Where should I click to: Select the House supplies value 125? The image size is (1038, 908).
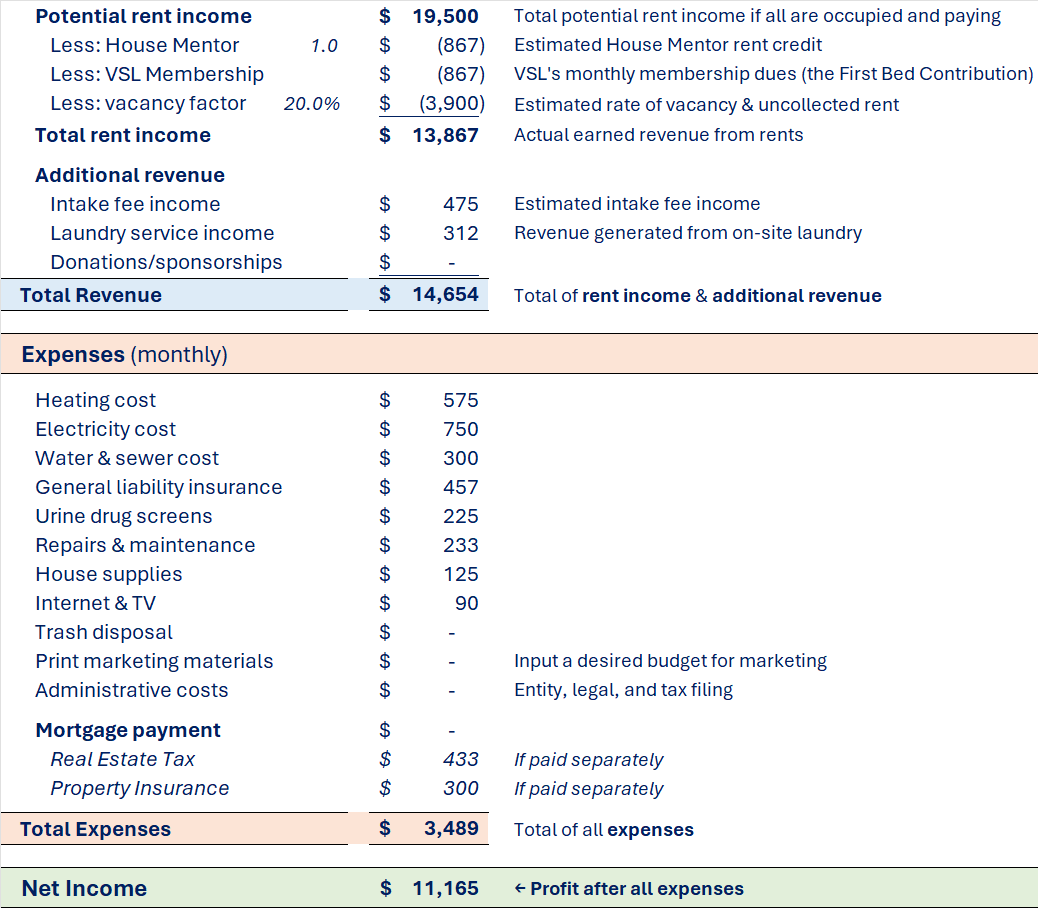460,574
